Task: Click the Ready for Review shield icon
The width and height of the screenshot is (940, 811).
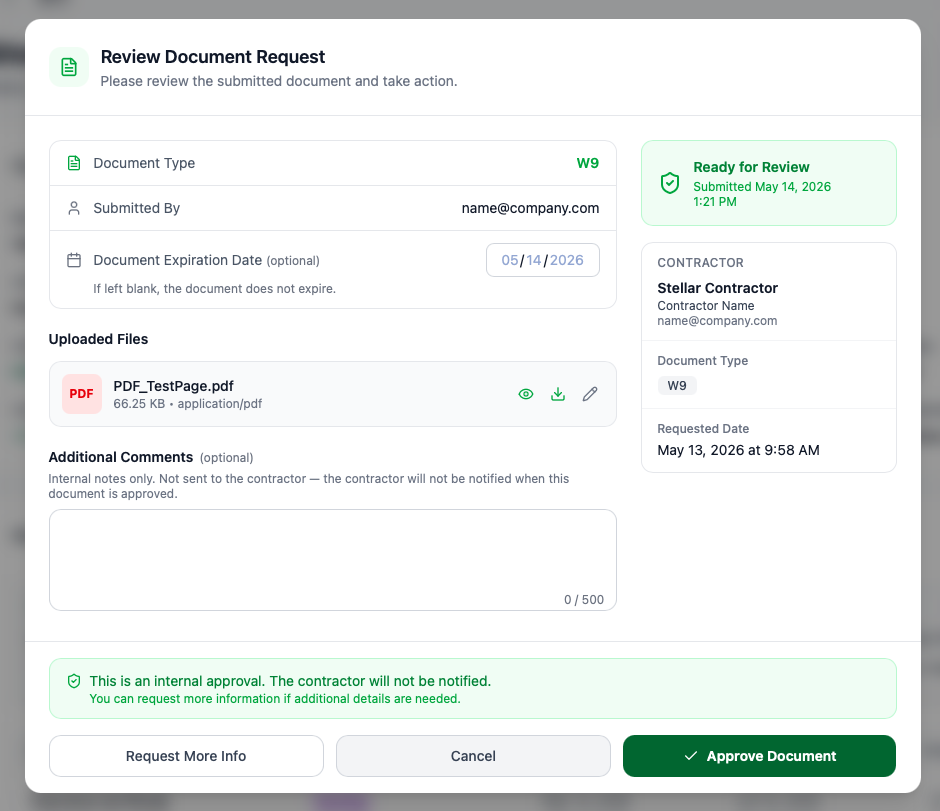Action: pyautogui.click(x=670, y=183)
